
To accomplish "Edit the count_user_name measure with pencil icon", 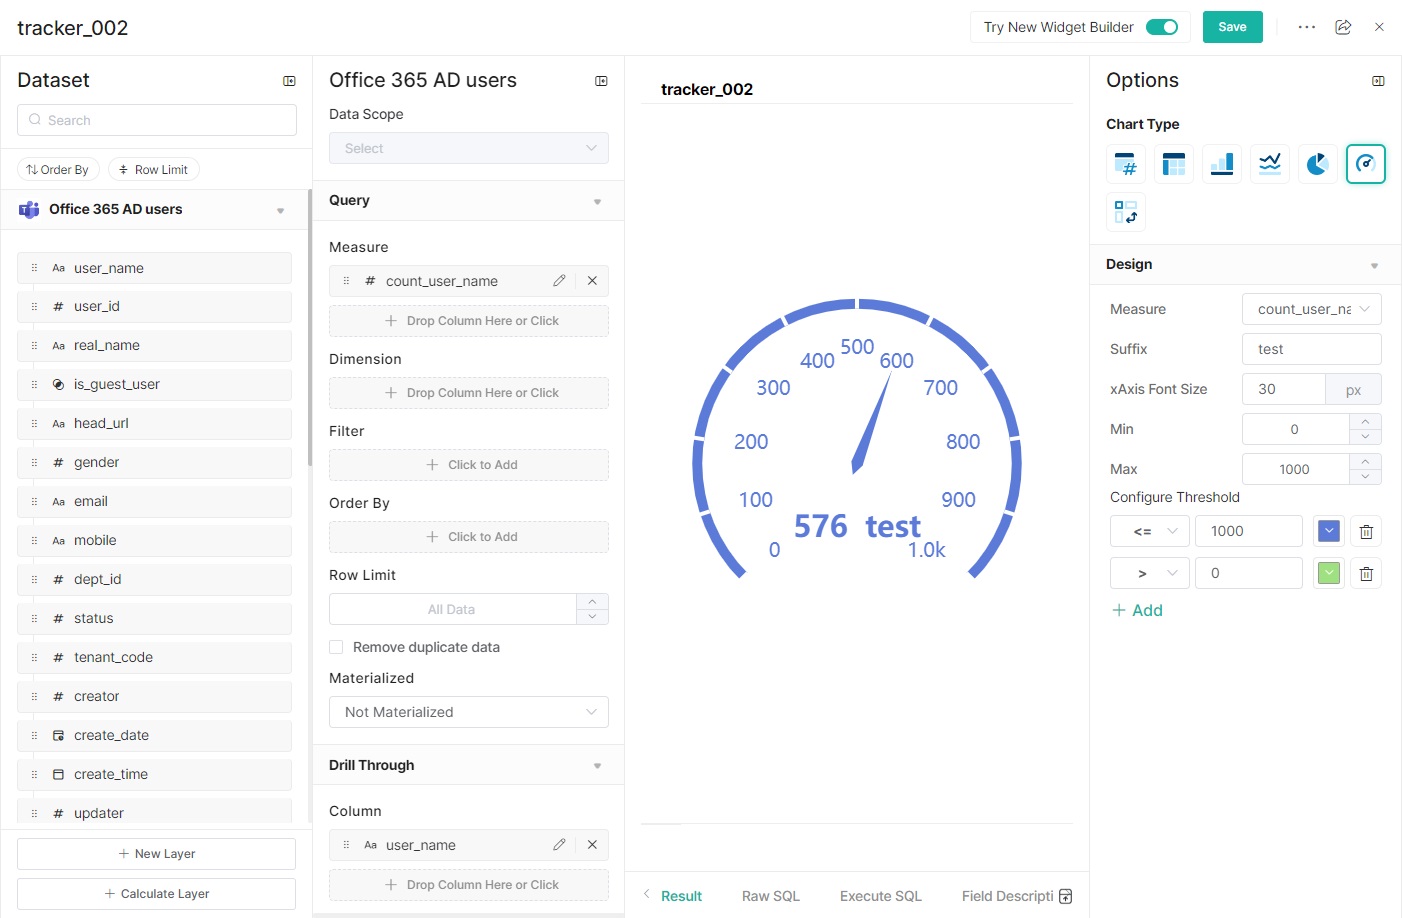I will (559, 281).
